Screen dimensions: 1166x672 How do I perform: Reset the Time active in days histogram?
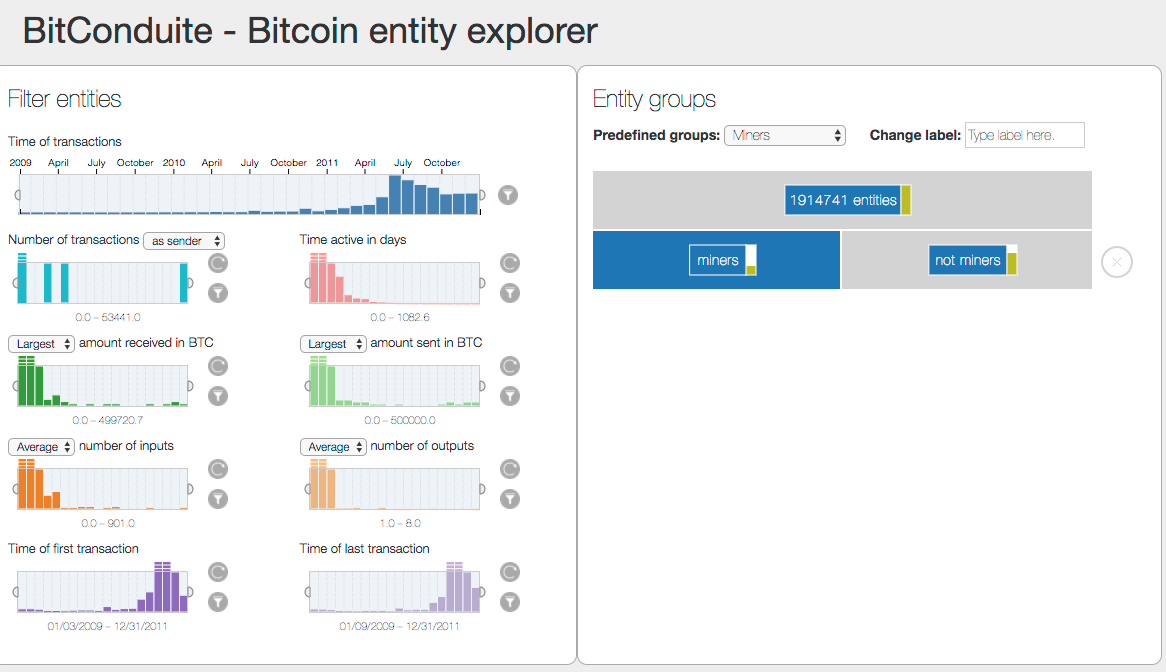click(x=510, y=263)
